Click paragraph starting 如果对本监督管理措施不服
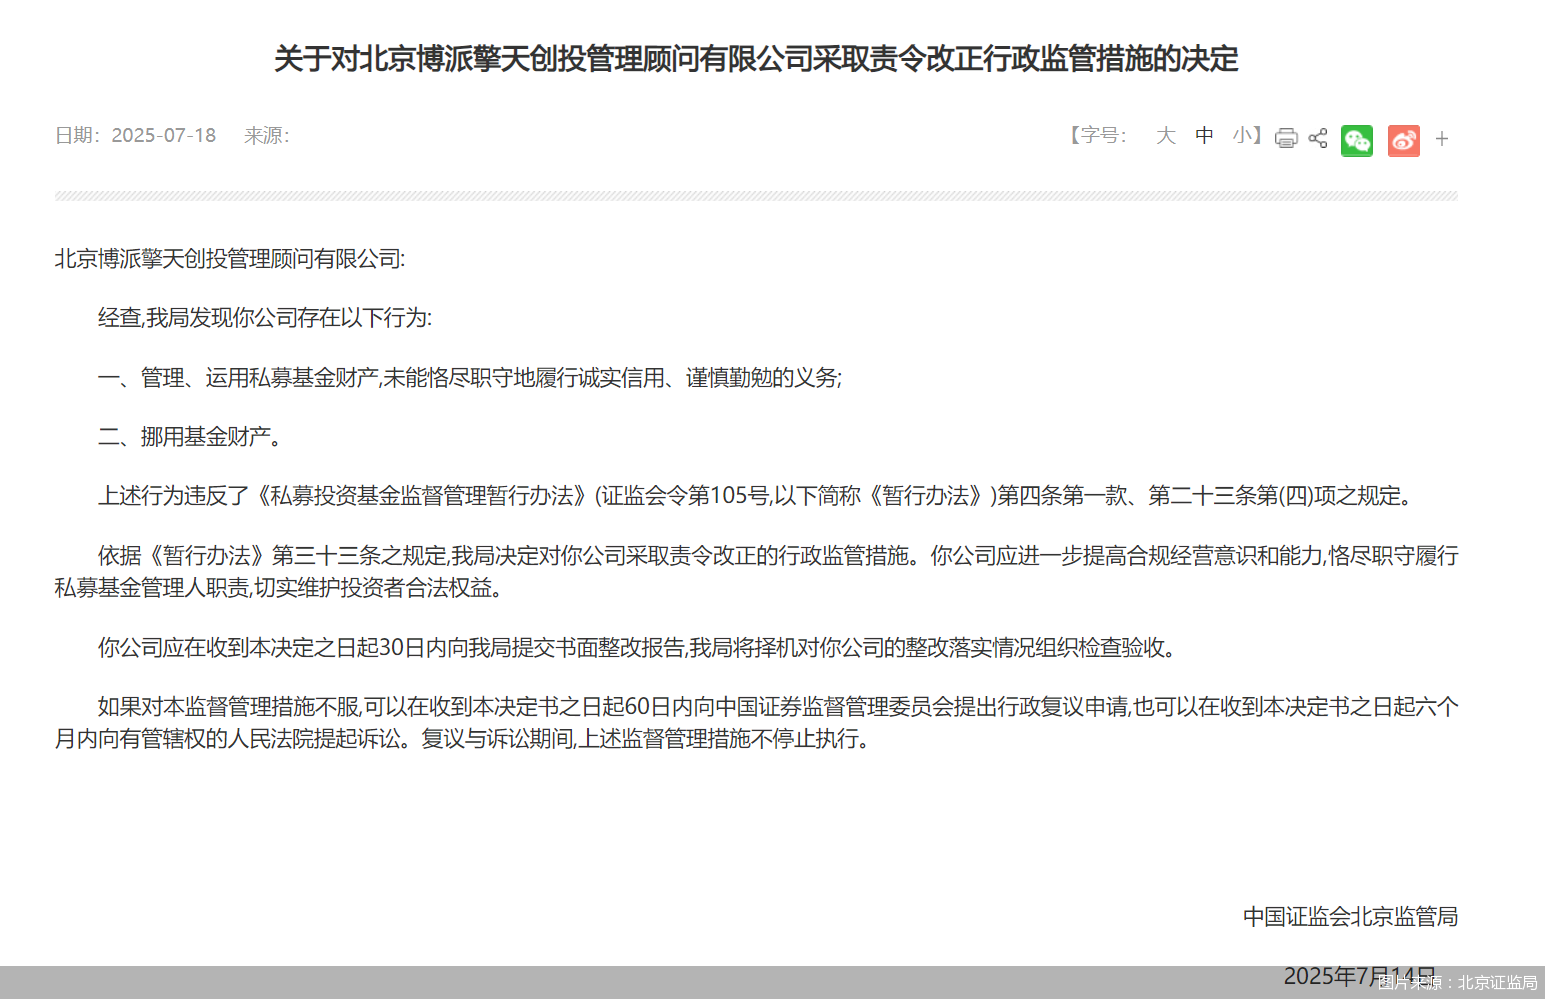 point(756,723)
